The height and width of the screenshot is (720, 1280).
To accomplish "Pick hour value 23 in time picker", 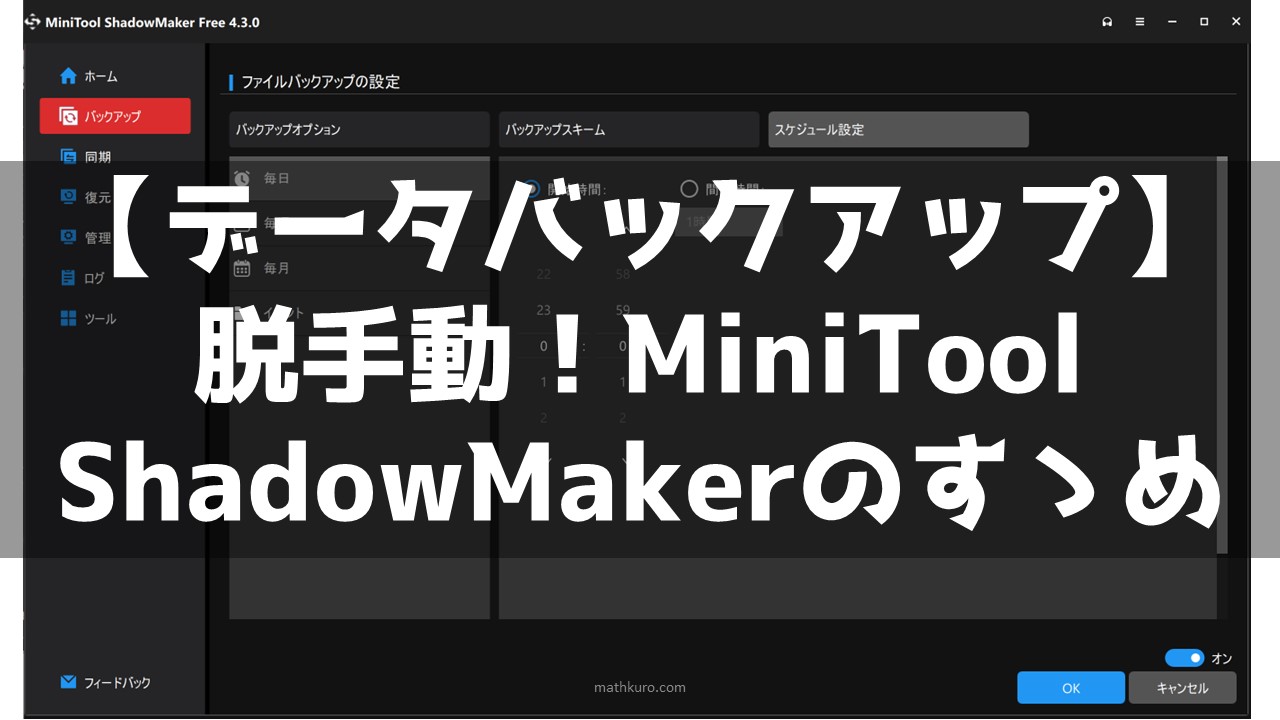I will click(544, 310).
